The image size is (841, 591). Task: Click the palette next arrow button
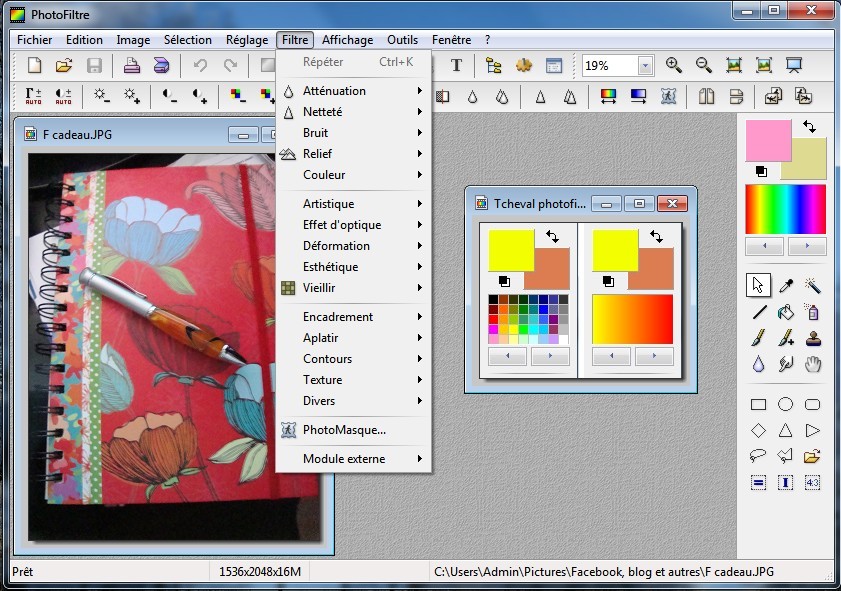coord(807,246)
